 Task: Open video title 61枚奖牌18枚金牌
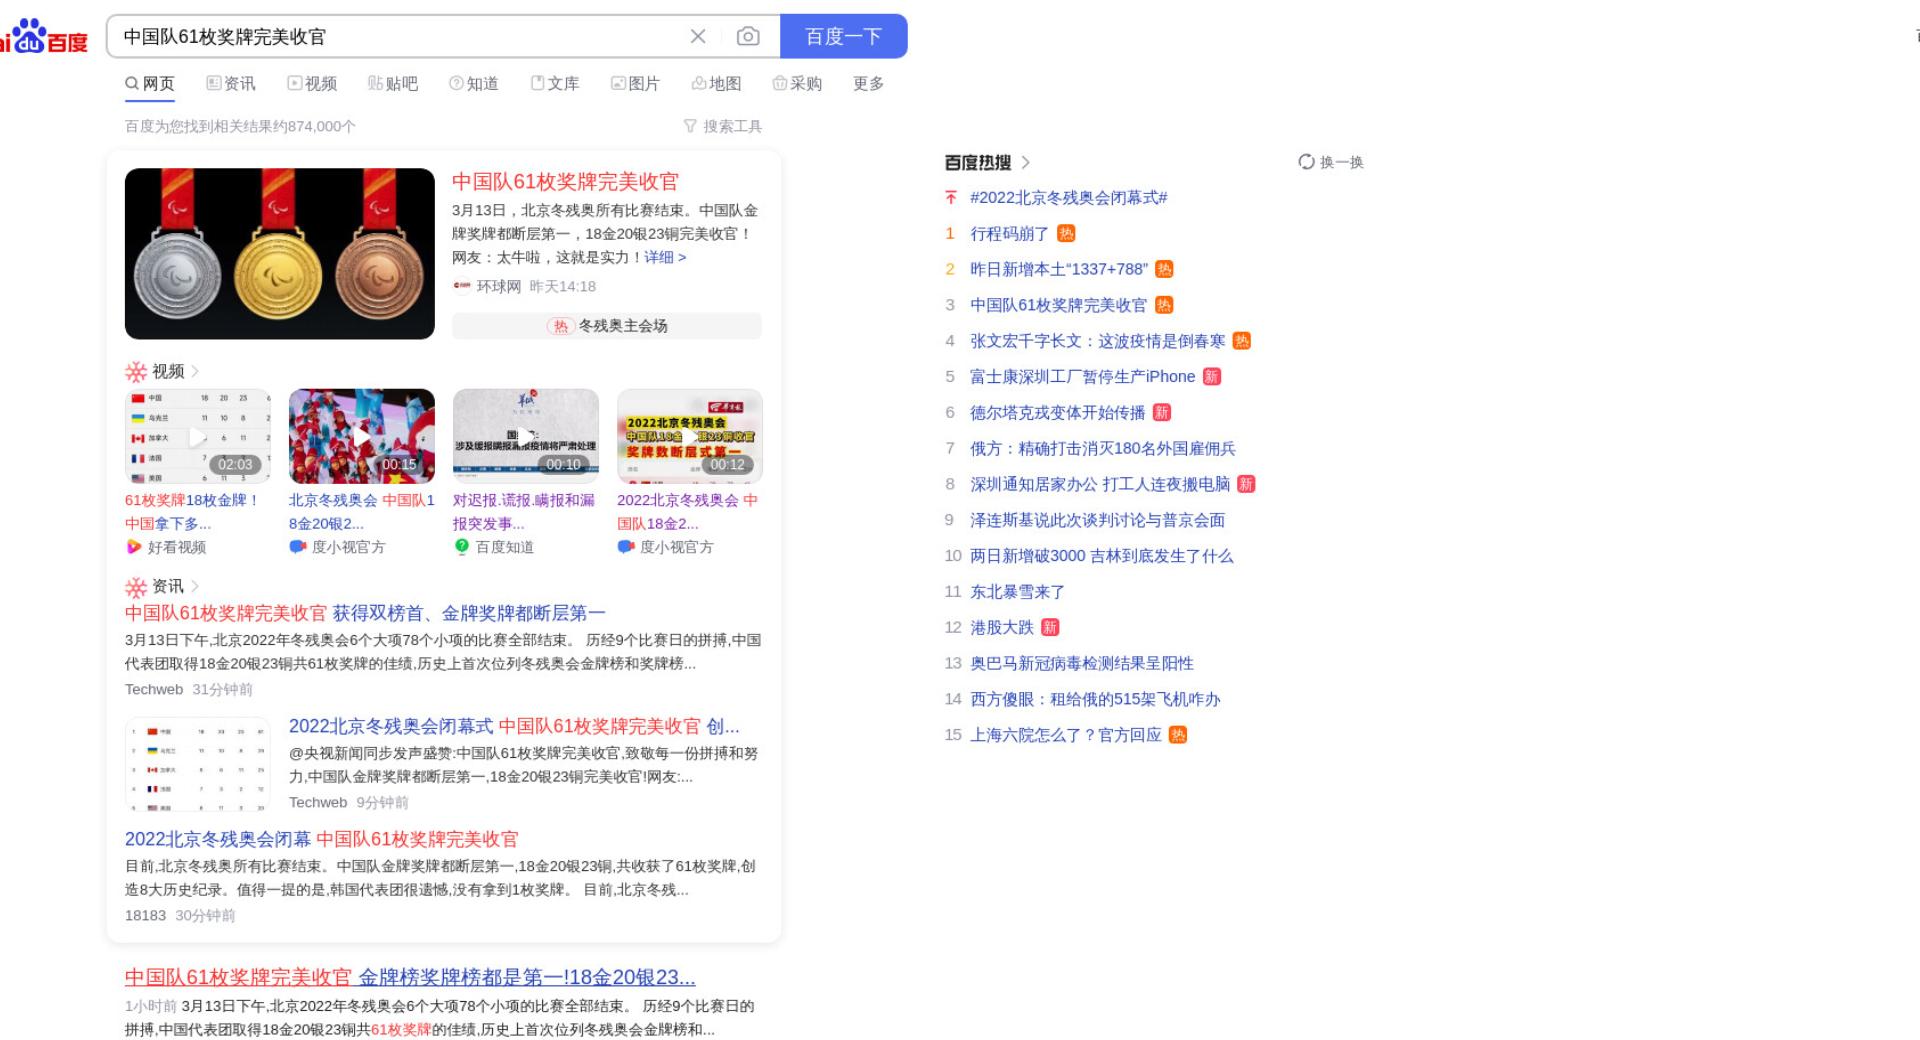(192, 512)
